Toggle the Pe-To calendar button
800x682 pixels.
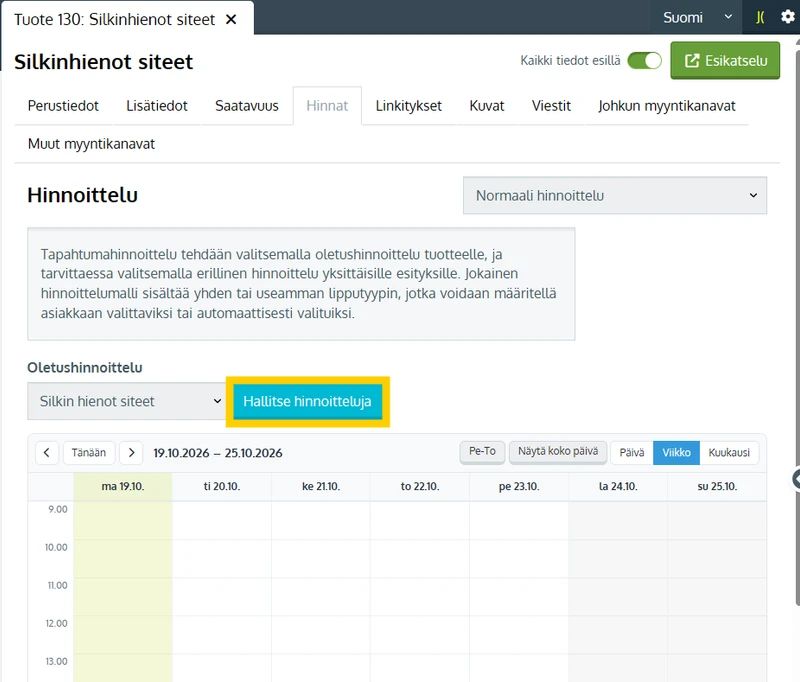(482, 451)
